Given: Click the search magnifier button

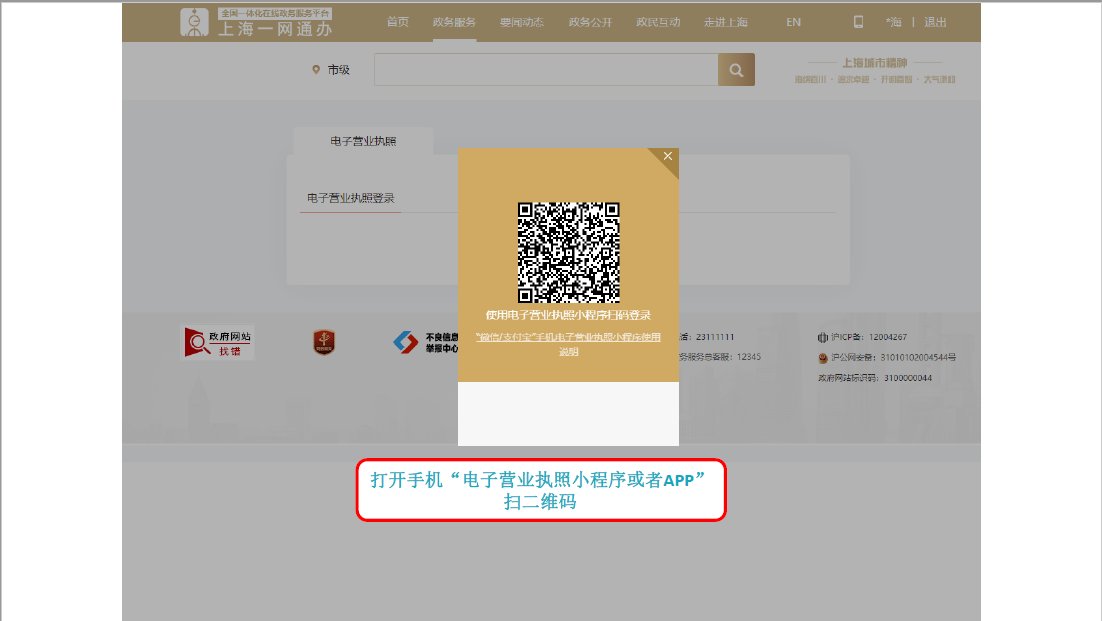Looking at the screenshot, I should [x=736, y=70].
